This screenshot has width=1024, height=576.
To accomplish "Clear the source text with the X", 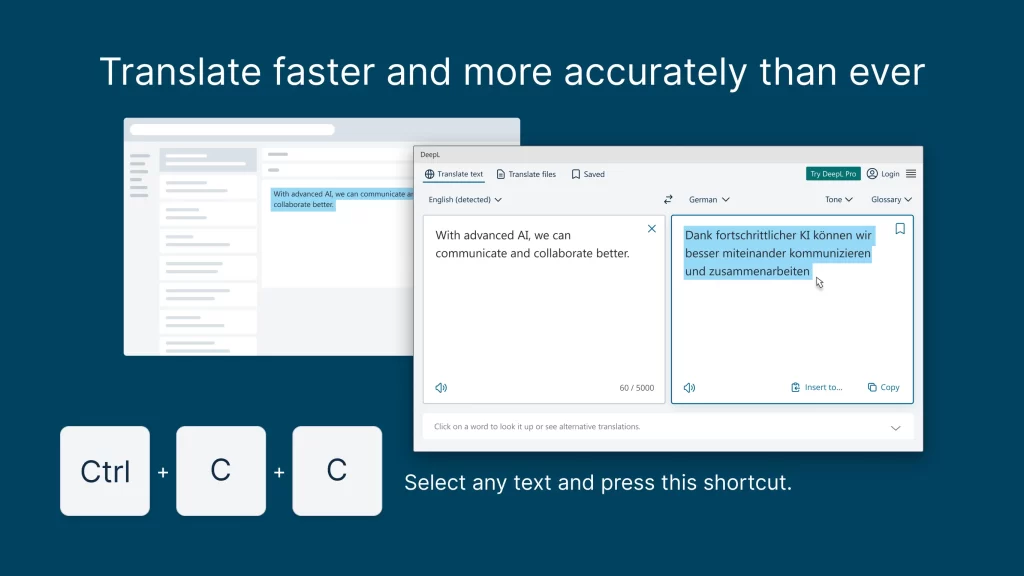I will pos(652,229).
